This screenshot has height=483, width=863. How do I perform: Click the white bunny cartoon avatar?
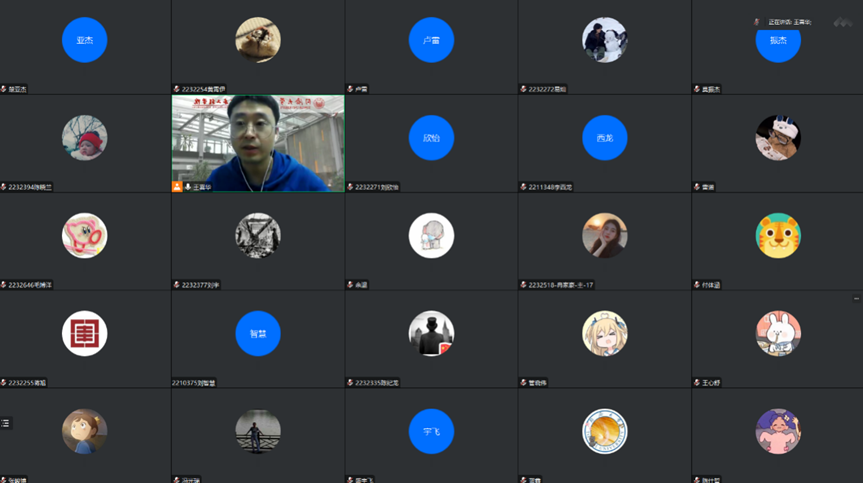pos(777,334)
